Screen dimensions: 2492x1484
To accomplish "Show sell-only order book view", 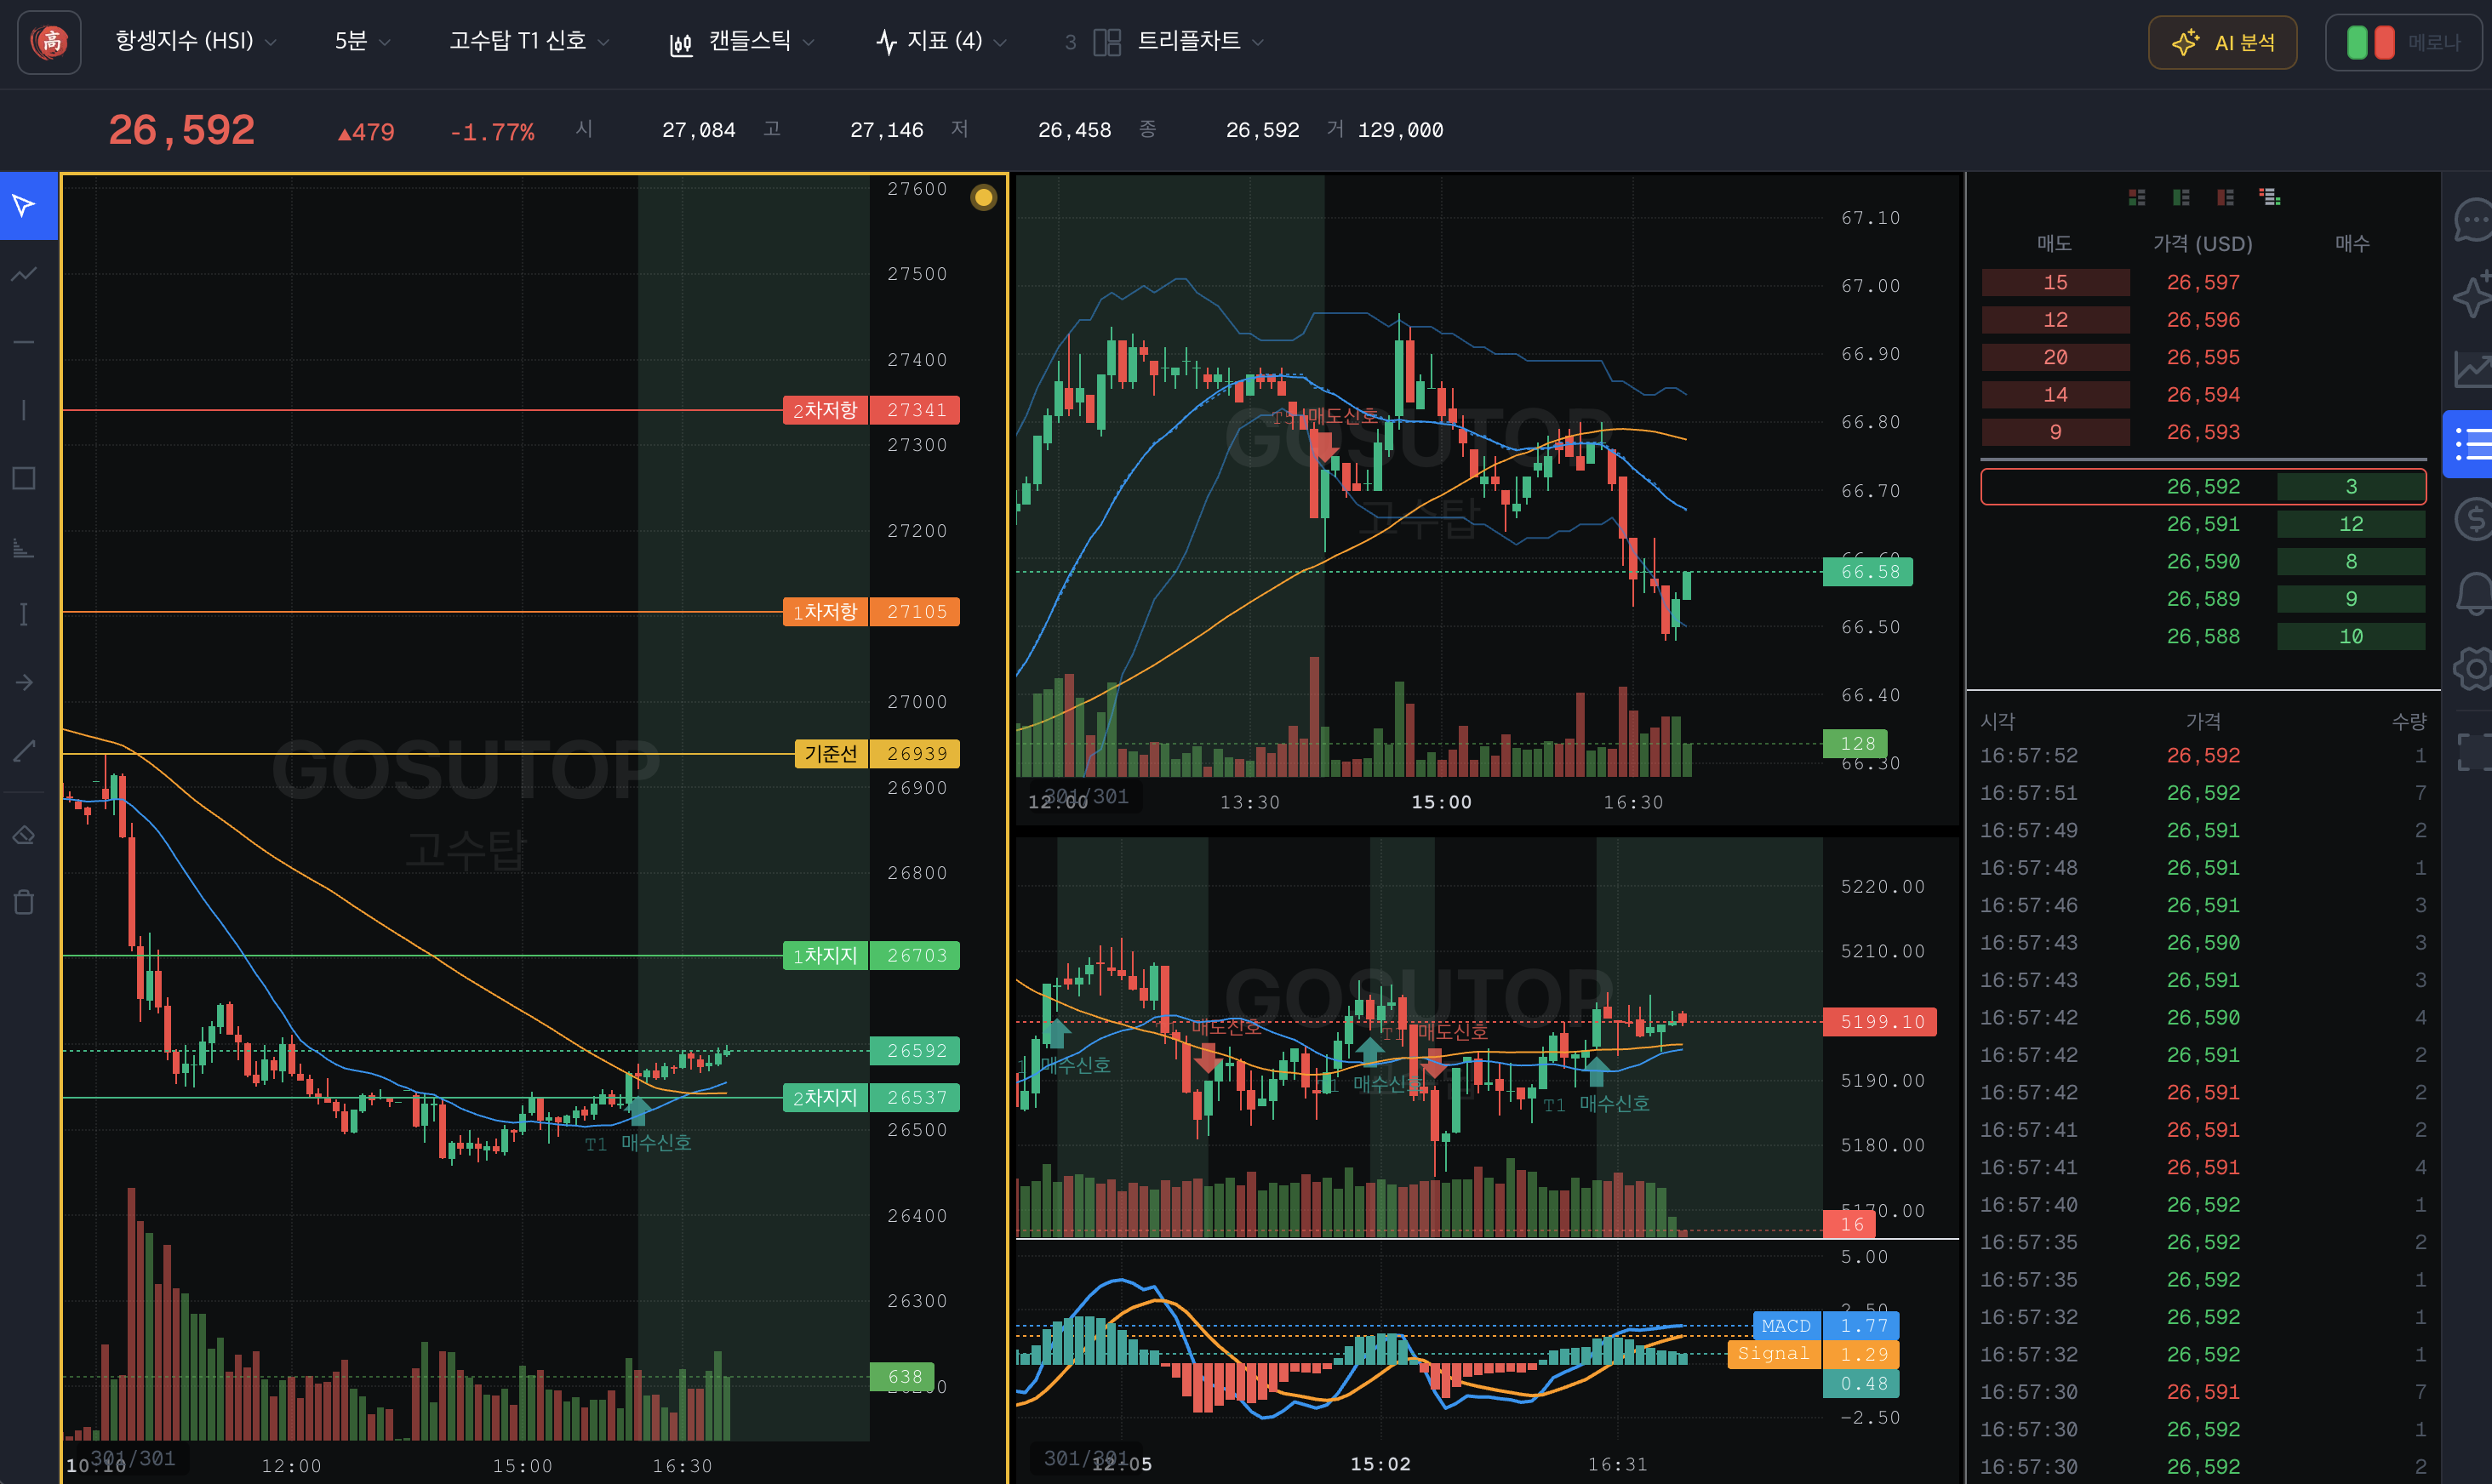I will tap(2225, 197).
